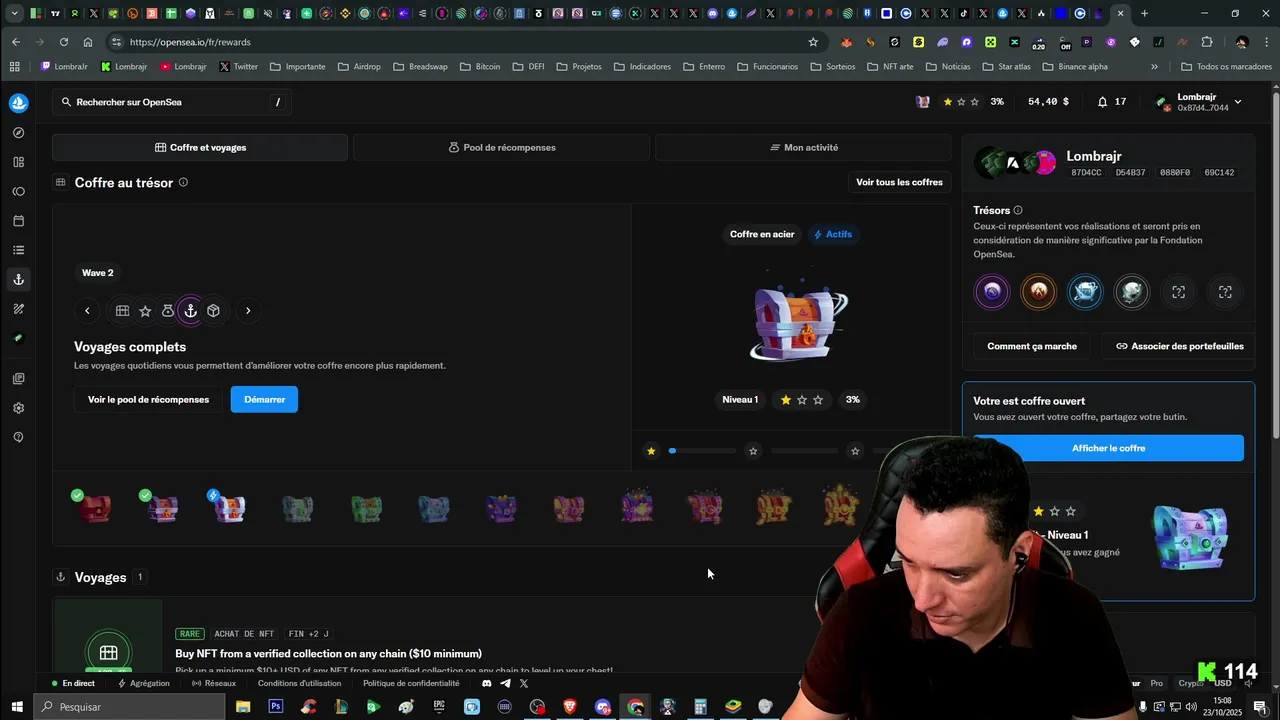1280x720 pixels.
Task: Go to previous wave step arrow
Action: (x=87, y=311)
